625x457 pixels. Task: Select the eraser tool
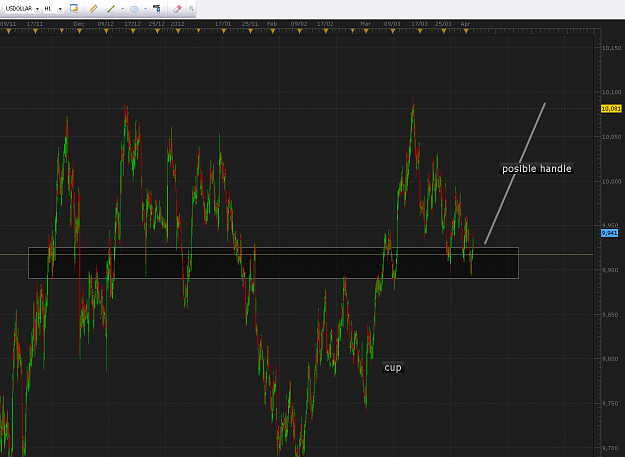177,8
